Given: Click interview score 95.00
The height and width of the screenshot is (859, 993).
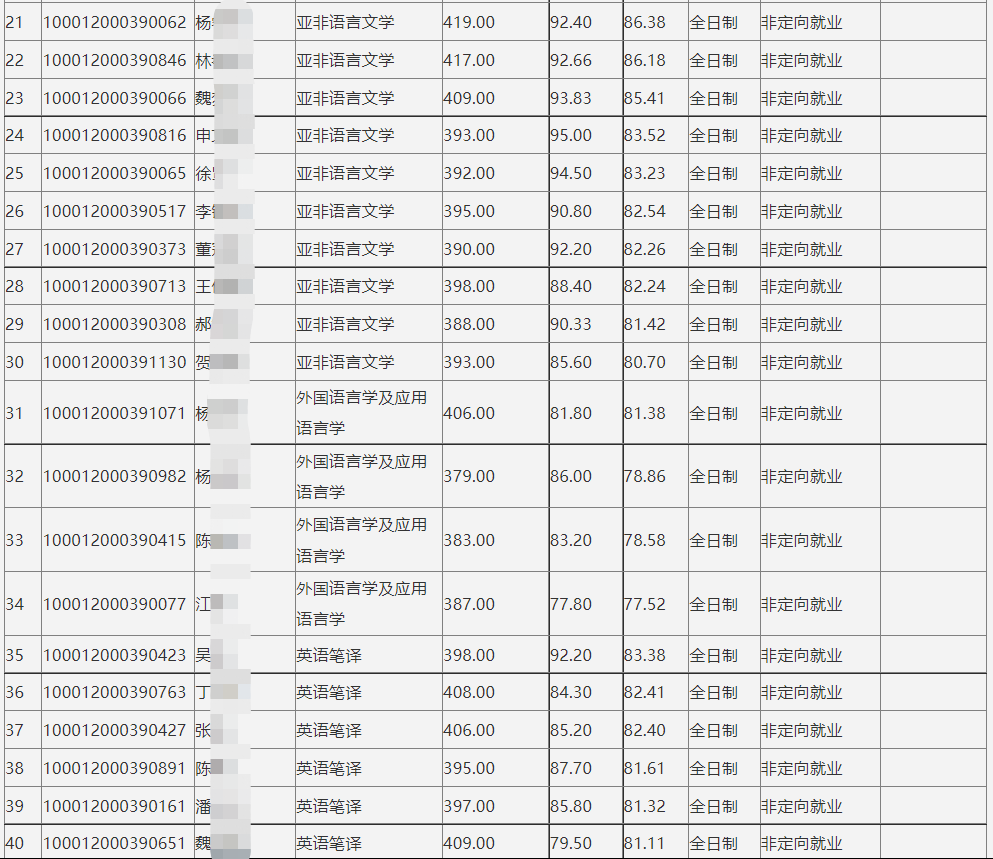Looking at the screenshot, I should [x=571, y=136].
